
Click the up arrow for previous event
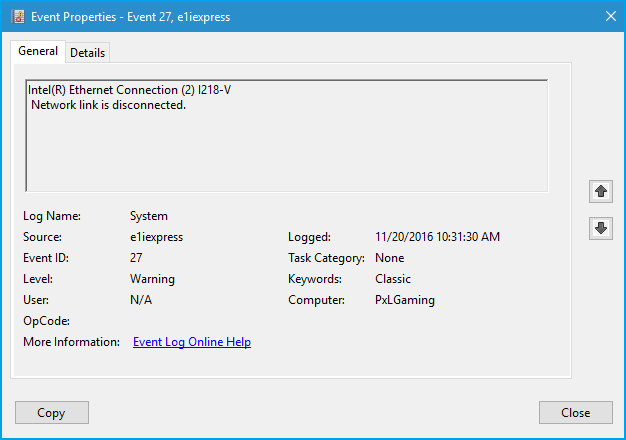coord(601,190)
